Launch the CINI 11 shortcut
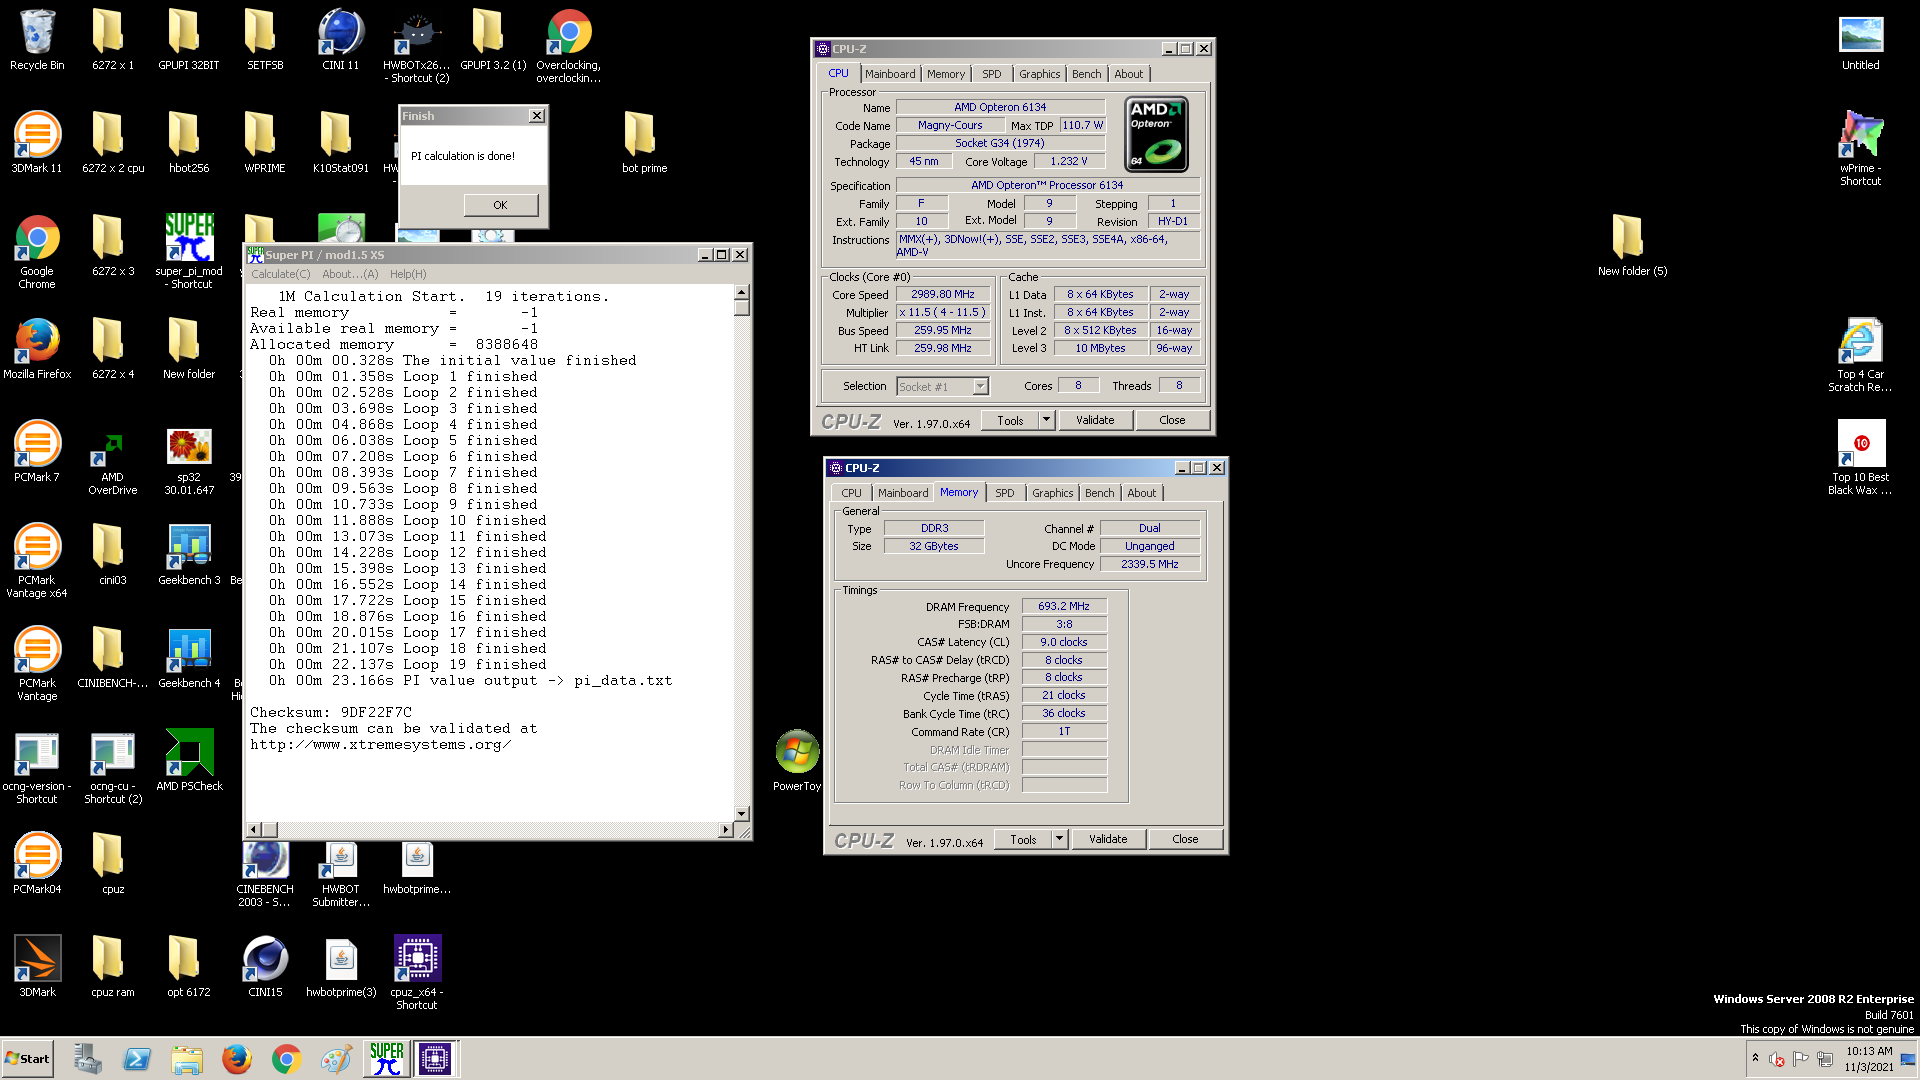This screenshot has height=1080, width=1920. tap(340, 40)
